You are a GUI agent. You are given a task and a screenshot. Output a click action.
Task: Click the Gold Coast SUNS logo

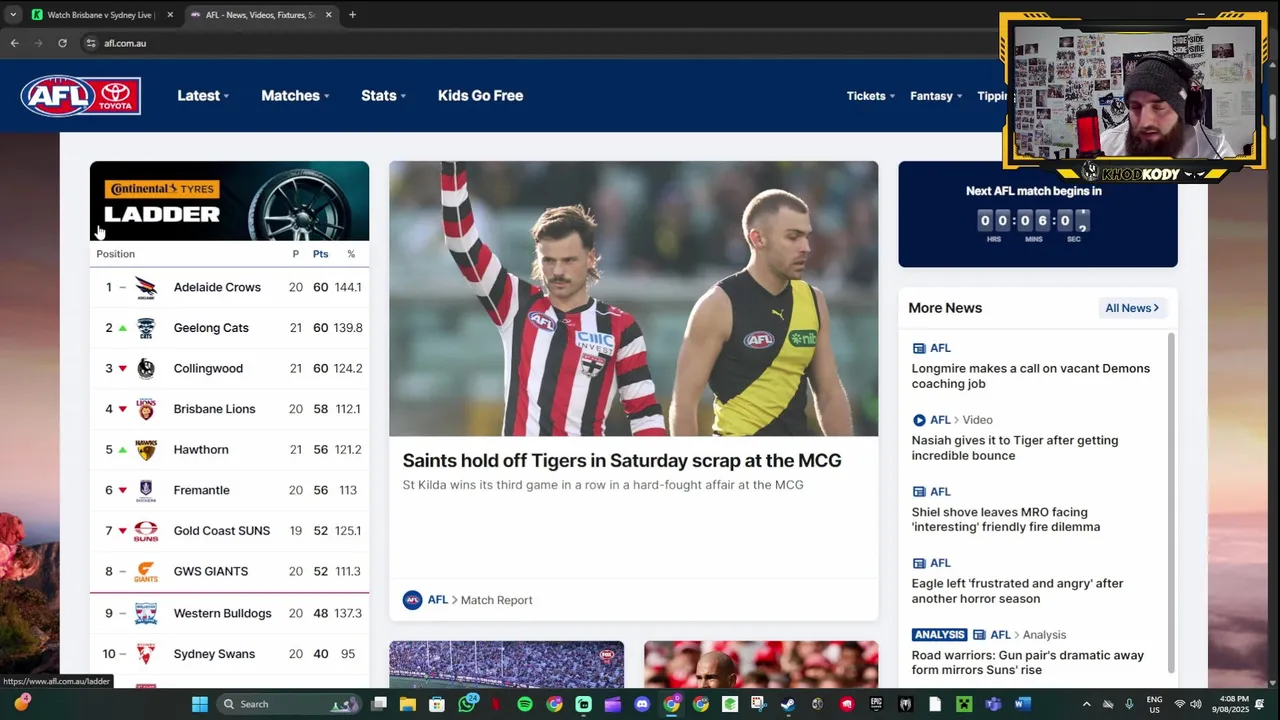[x=146, y=531]
